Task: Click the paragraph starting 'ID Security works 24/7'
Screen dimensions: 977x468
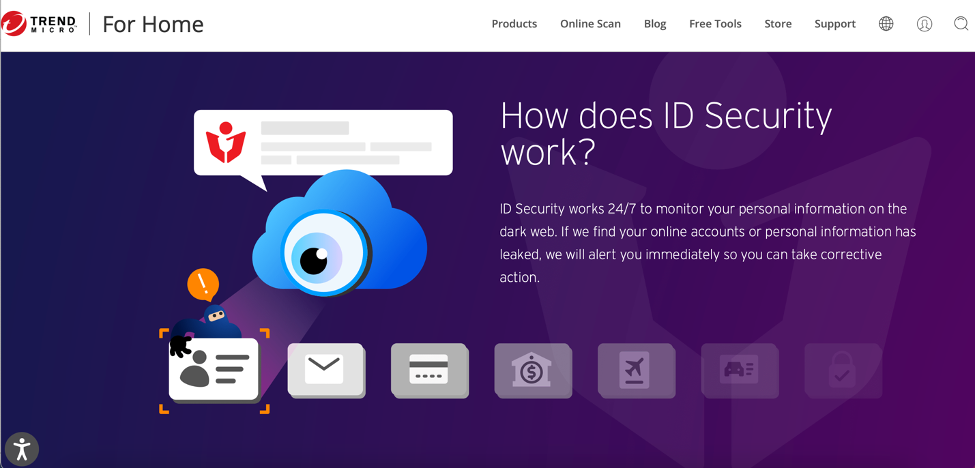Action: (x=708, y=243)
